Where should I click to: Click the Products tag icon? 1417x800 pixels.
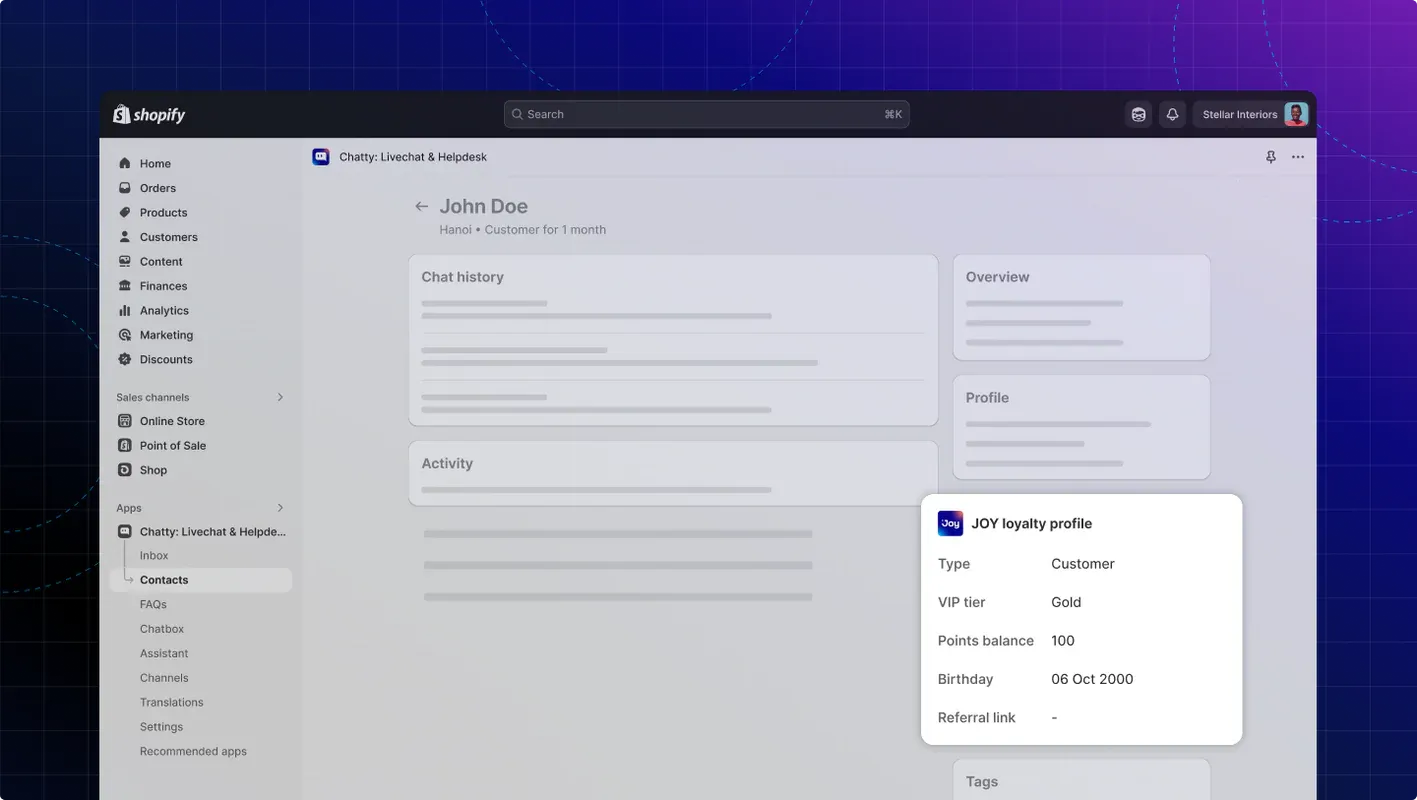click(124, 212)
